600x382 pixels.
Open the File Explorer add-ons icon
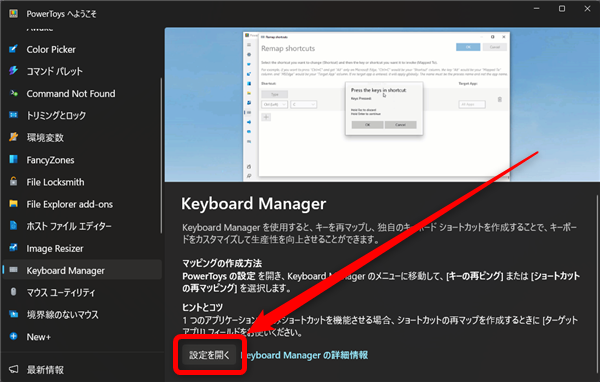tap(13, 204)
